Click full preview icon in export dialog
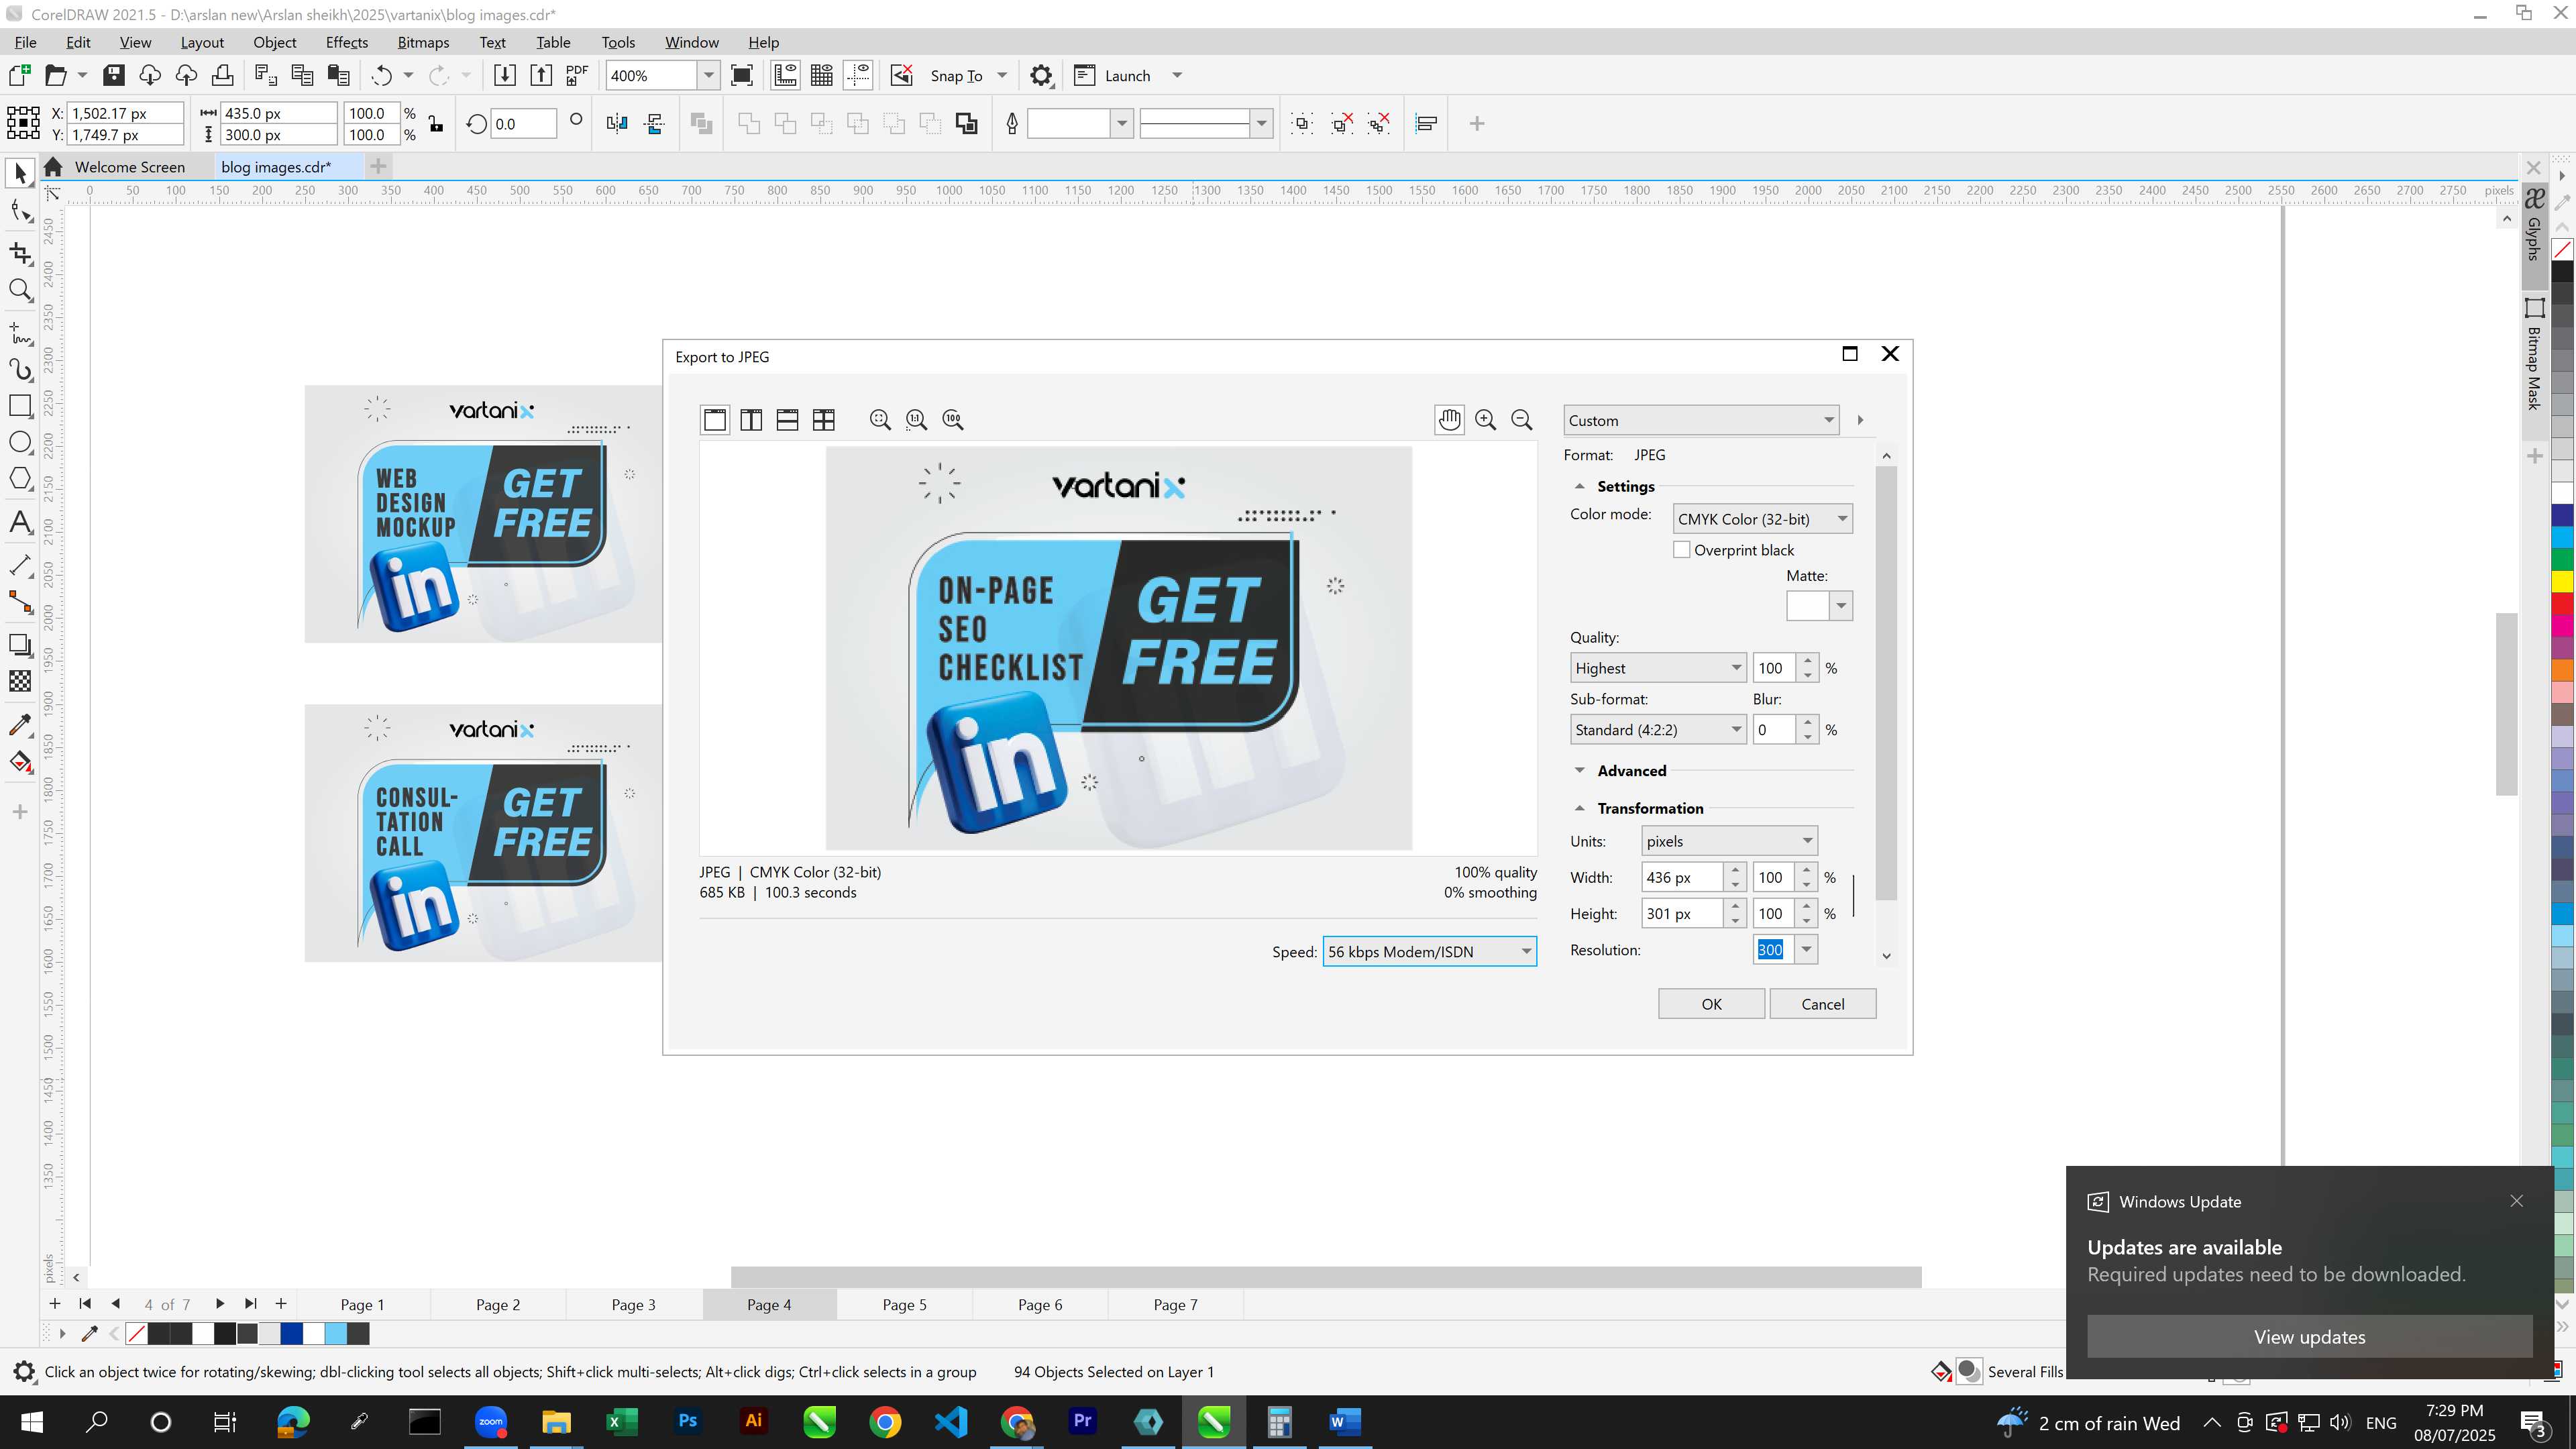Viewport: 2576px width, 1449px height. click(x=715, y=420)
